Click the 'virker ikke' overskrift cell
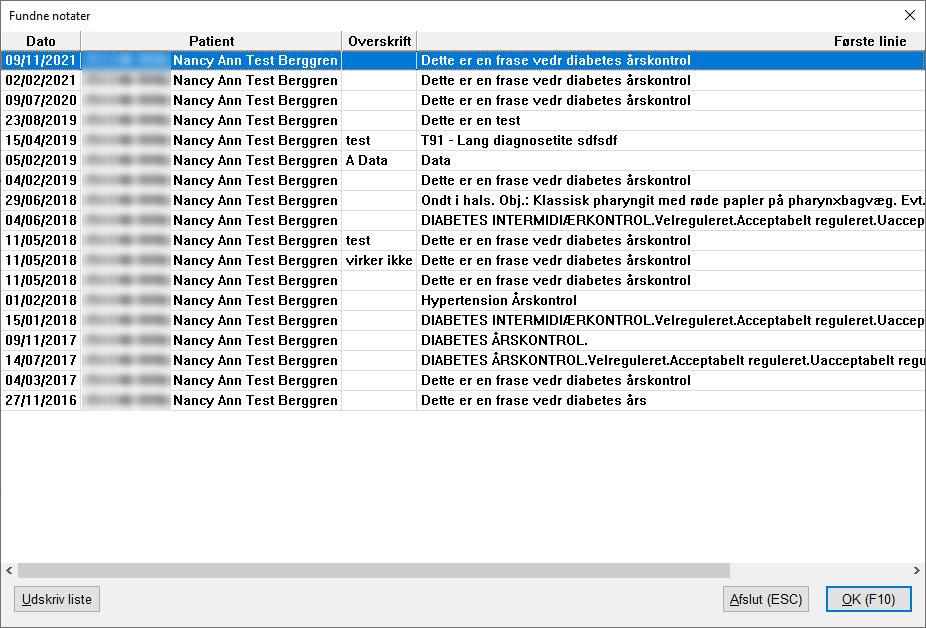 point(379,261)
